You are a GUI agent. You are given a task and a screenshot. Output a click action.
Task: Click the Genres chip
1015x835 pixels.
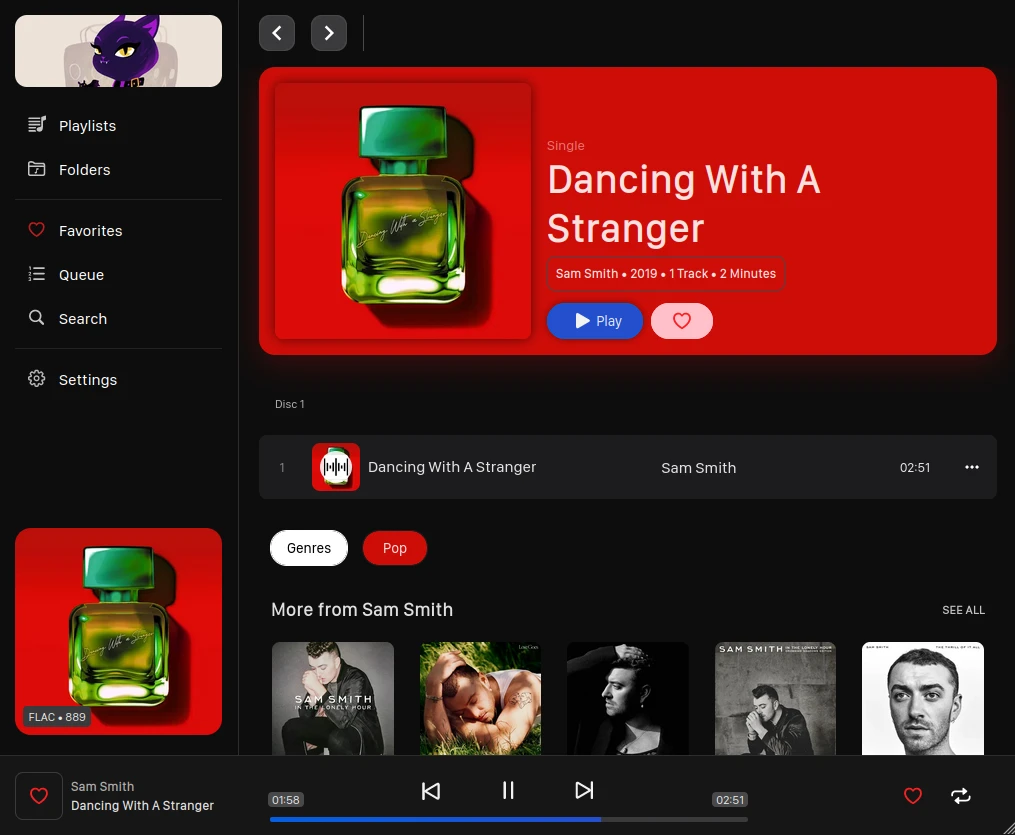point(309,548)
